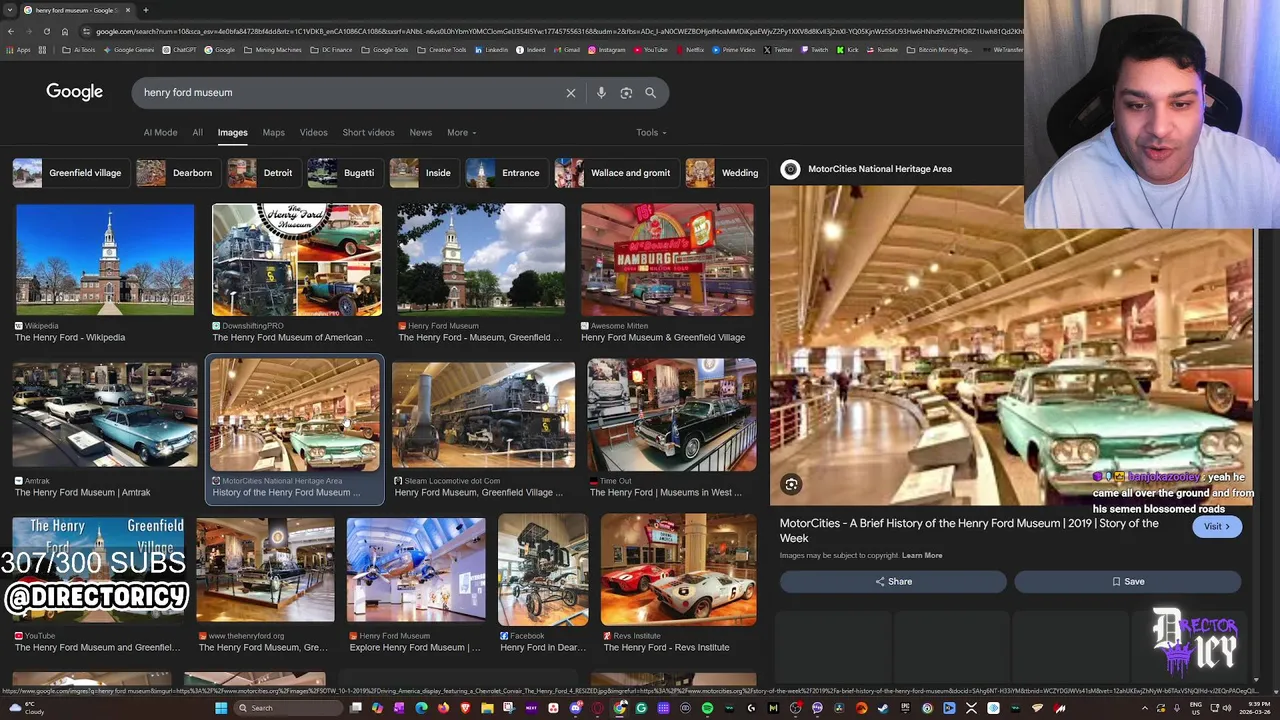Open the Creative Tools bookmark folder
Screen dimensions: 1280x720
[x=442, y=50]
